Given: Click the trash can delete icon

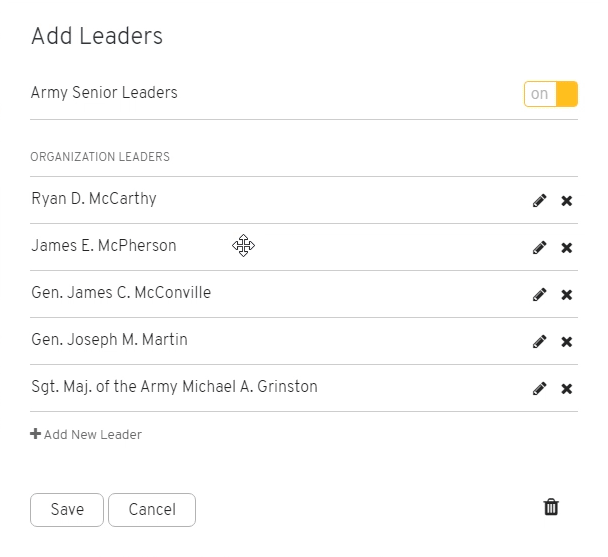Looking at the screenshot, I should click(551, 507).
